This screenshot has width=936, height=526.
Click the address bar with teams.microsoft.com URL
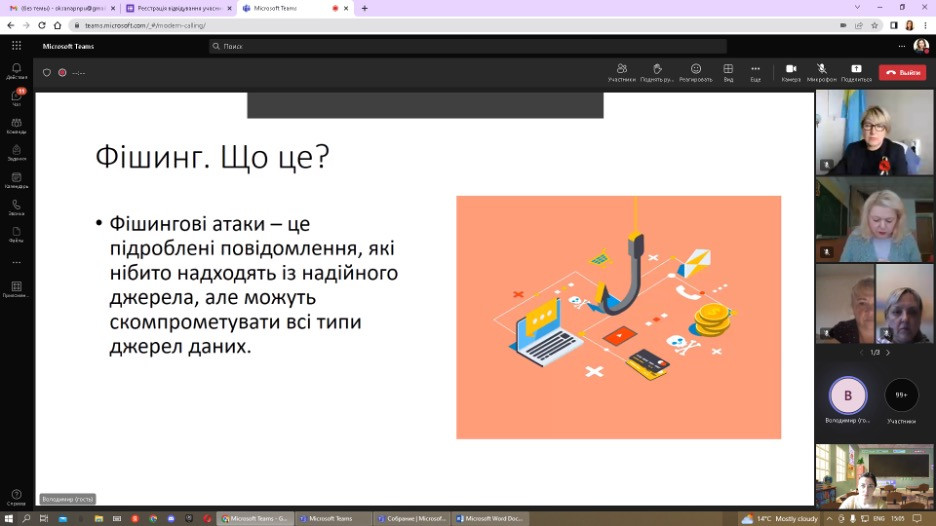(454, 25)
